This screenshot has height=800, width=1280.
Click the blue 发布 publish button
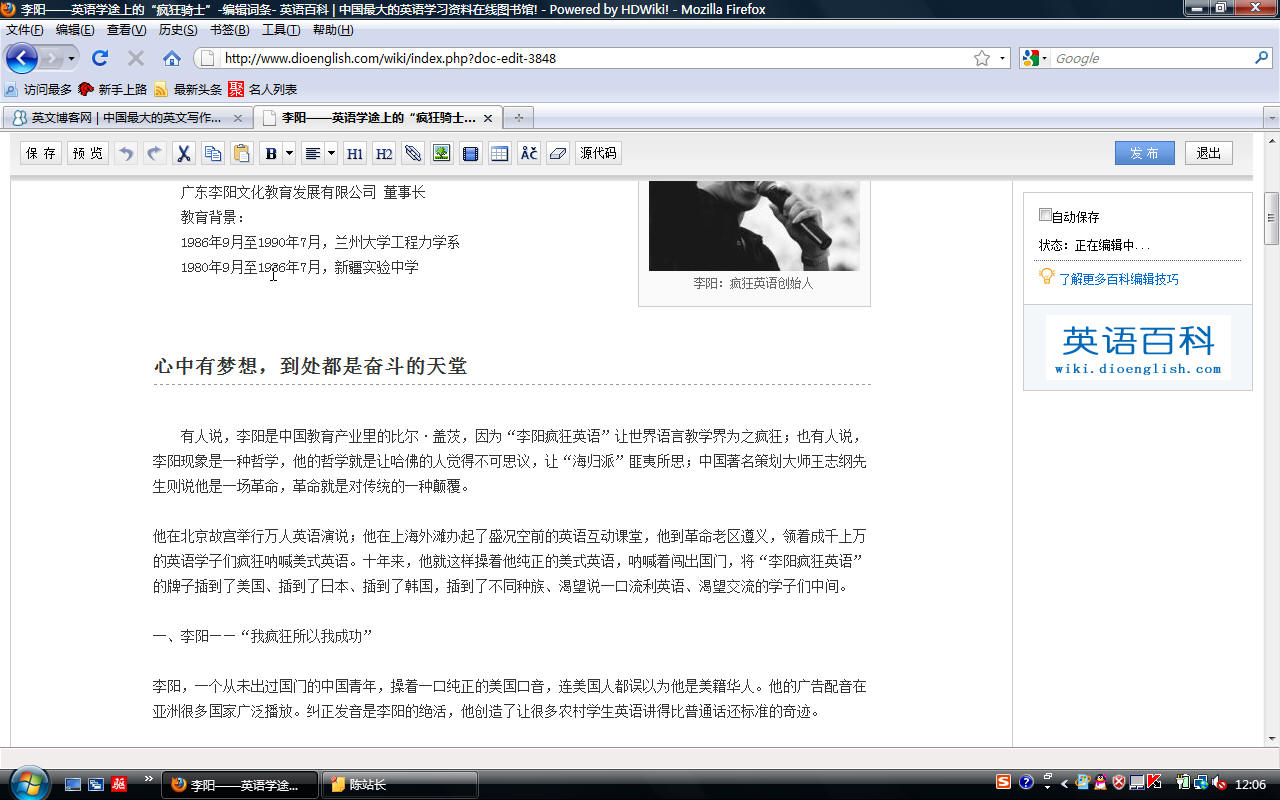1145,153
